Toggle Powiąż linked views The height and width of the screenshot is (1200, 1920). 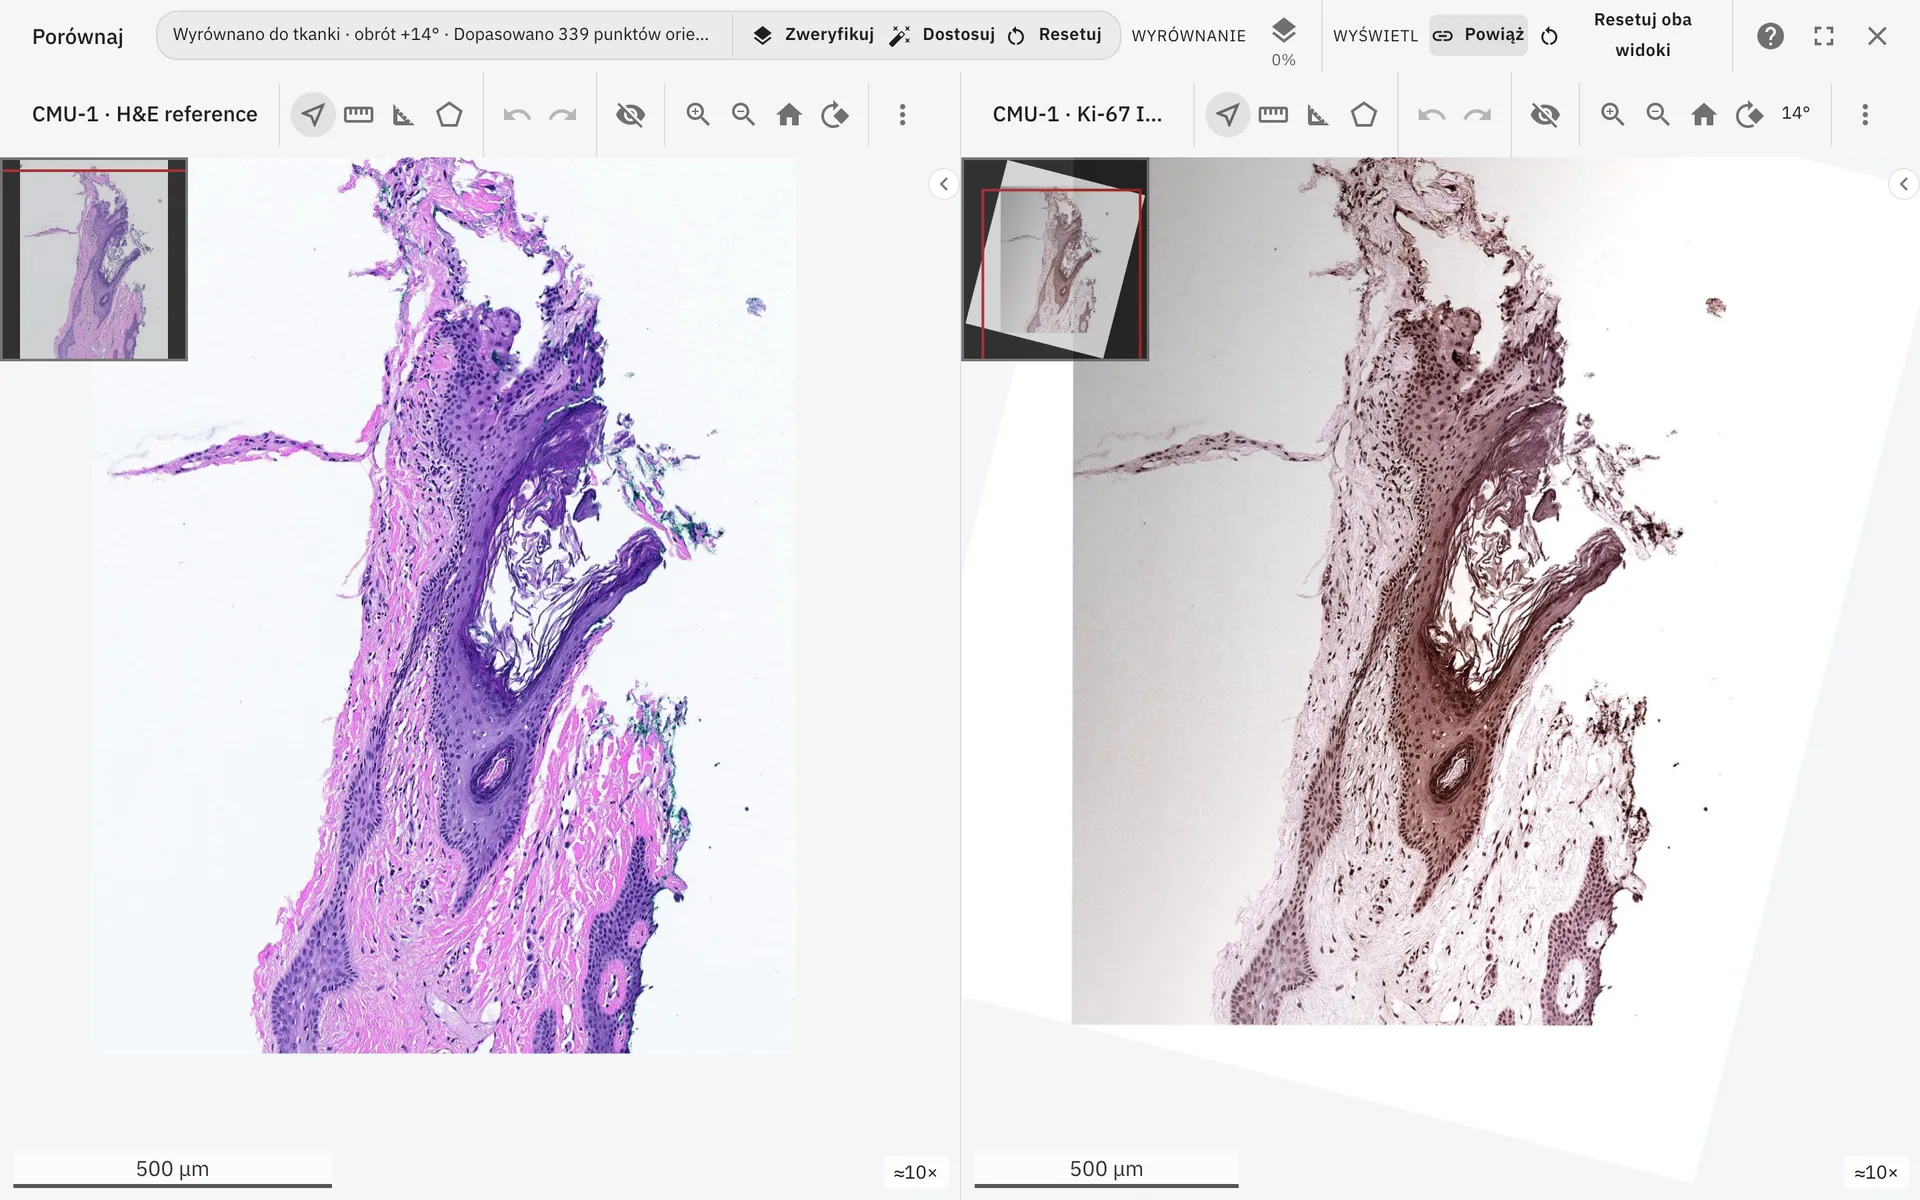pyautogui.click(x=1478, y=35)
